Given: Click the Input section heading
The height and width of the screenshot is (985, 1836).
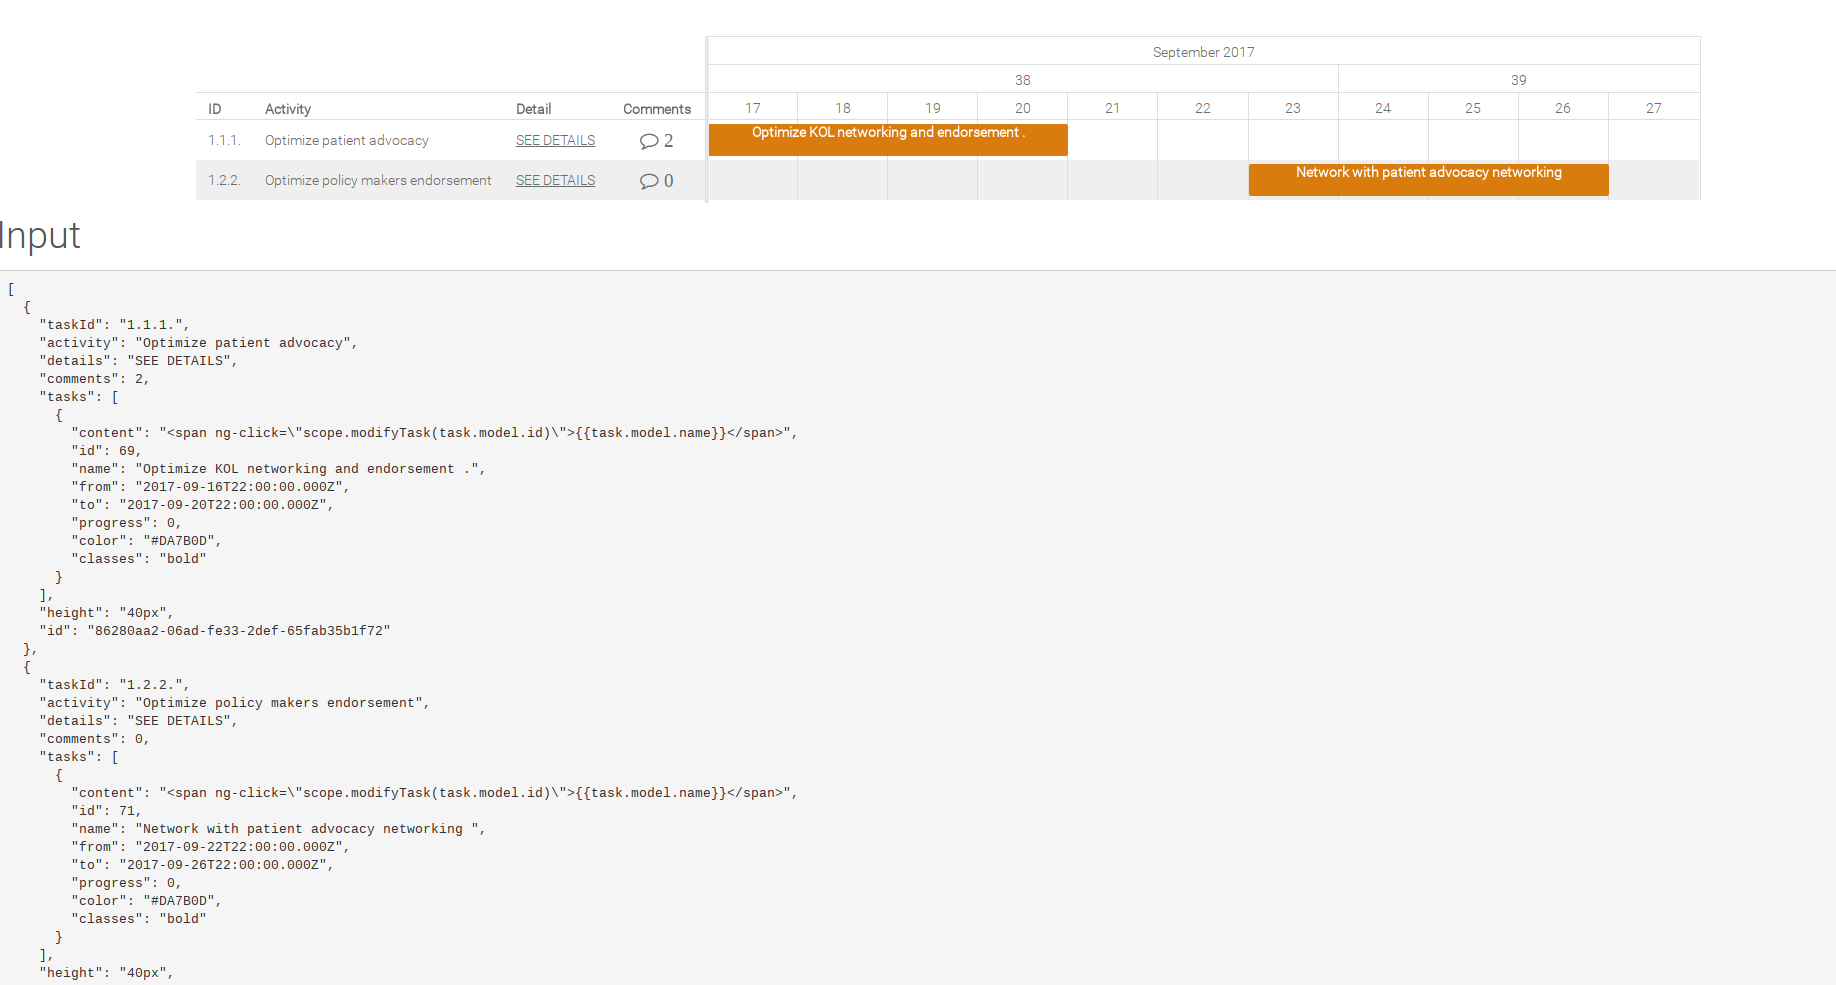Looking at the screenshot, I should tap(40, 236).
